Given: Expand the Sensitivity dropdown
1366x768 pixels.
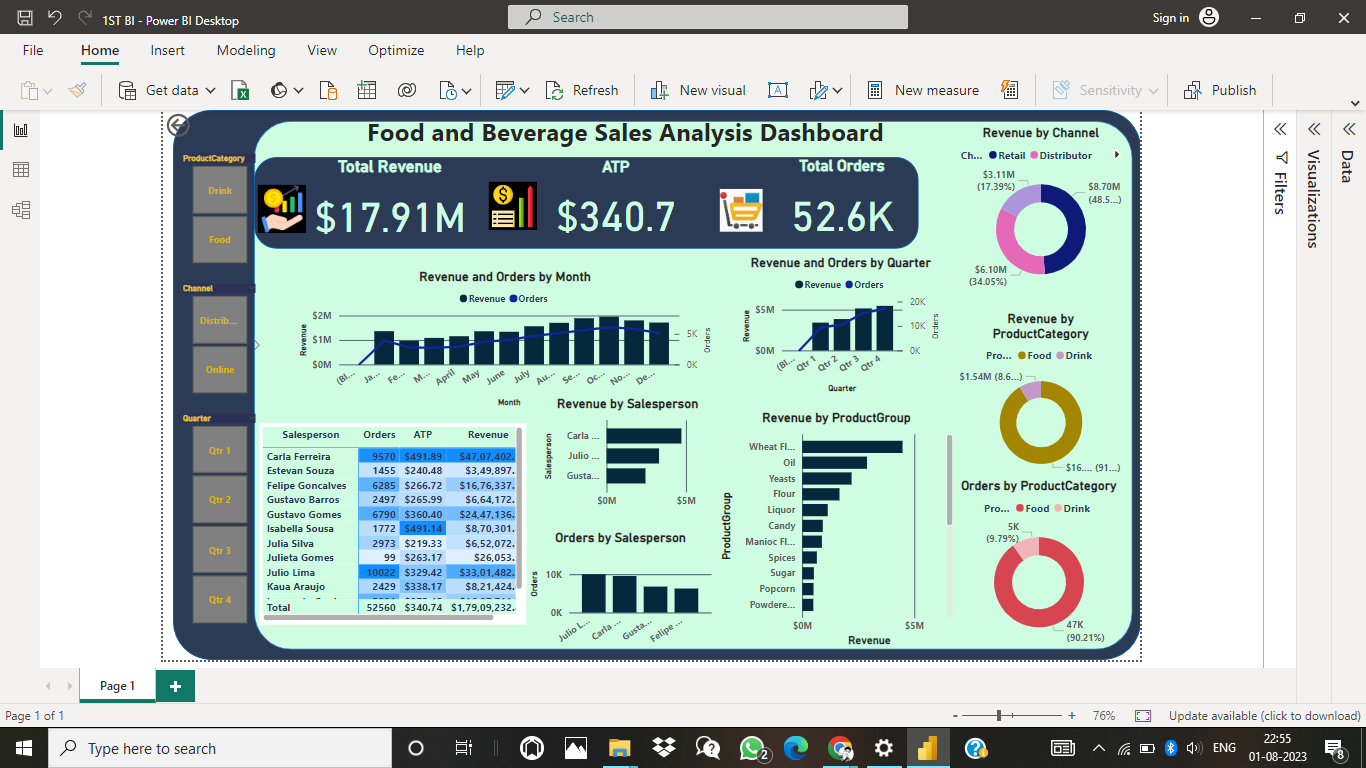Looking at the screenshot, I should pyautogui.click(x=1155, y=90).
